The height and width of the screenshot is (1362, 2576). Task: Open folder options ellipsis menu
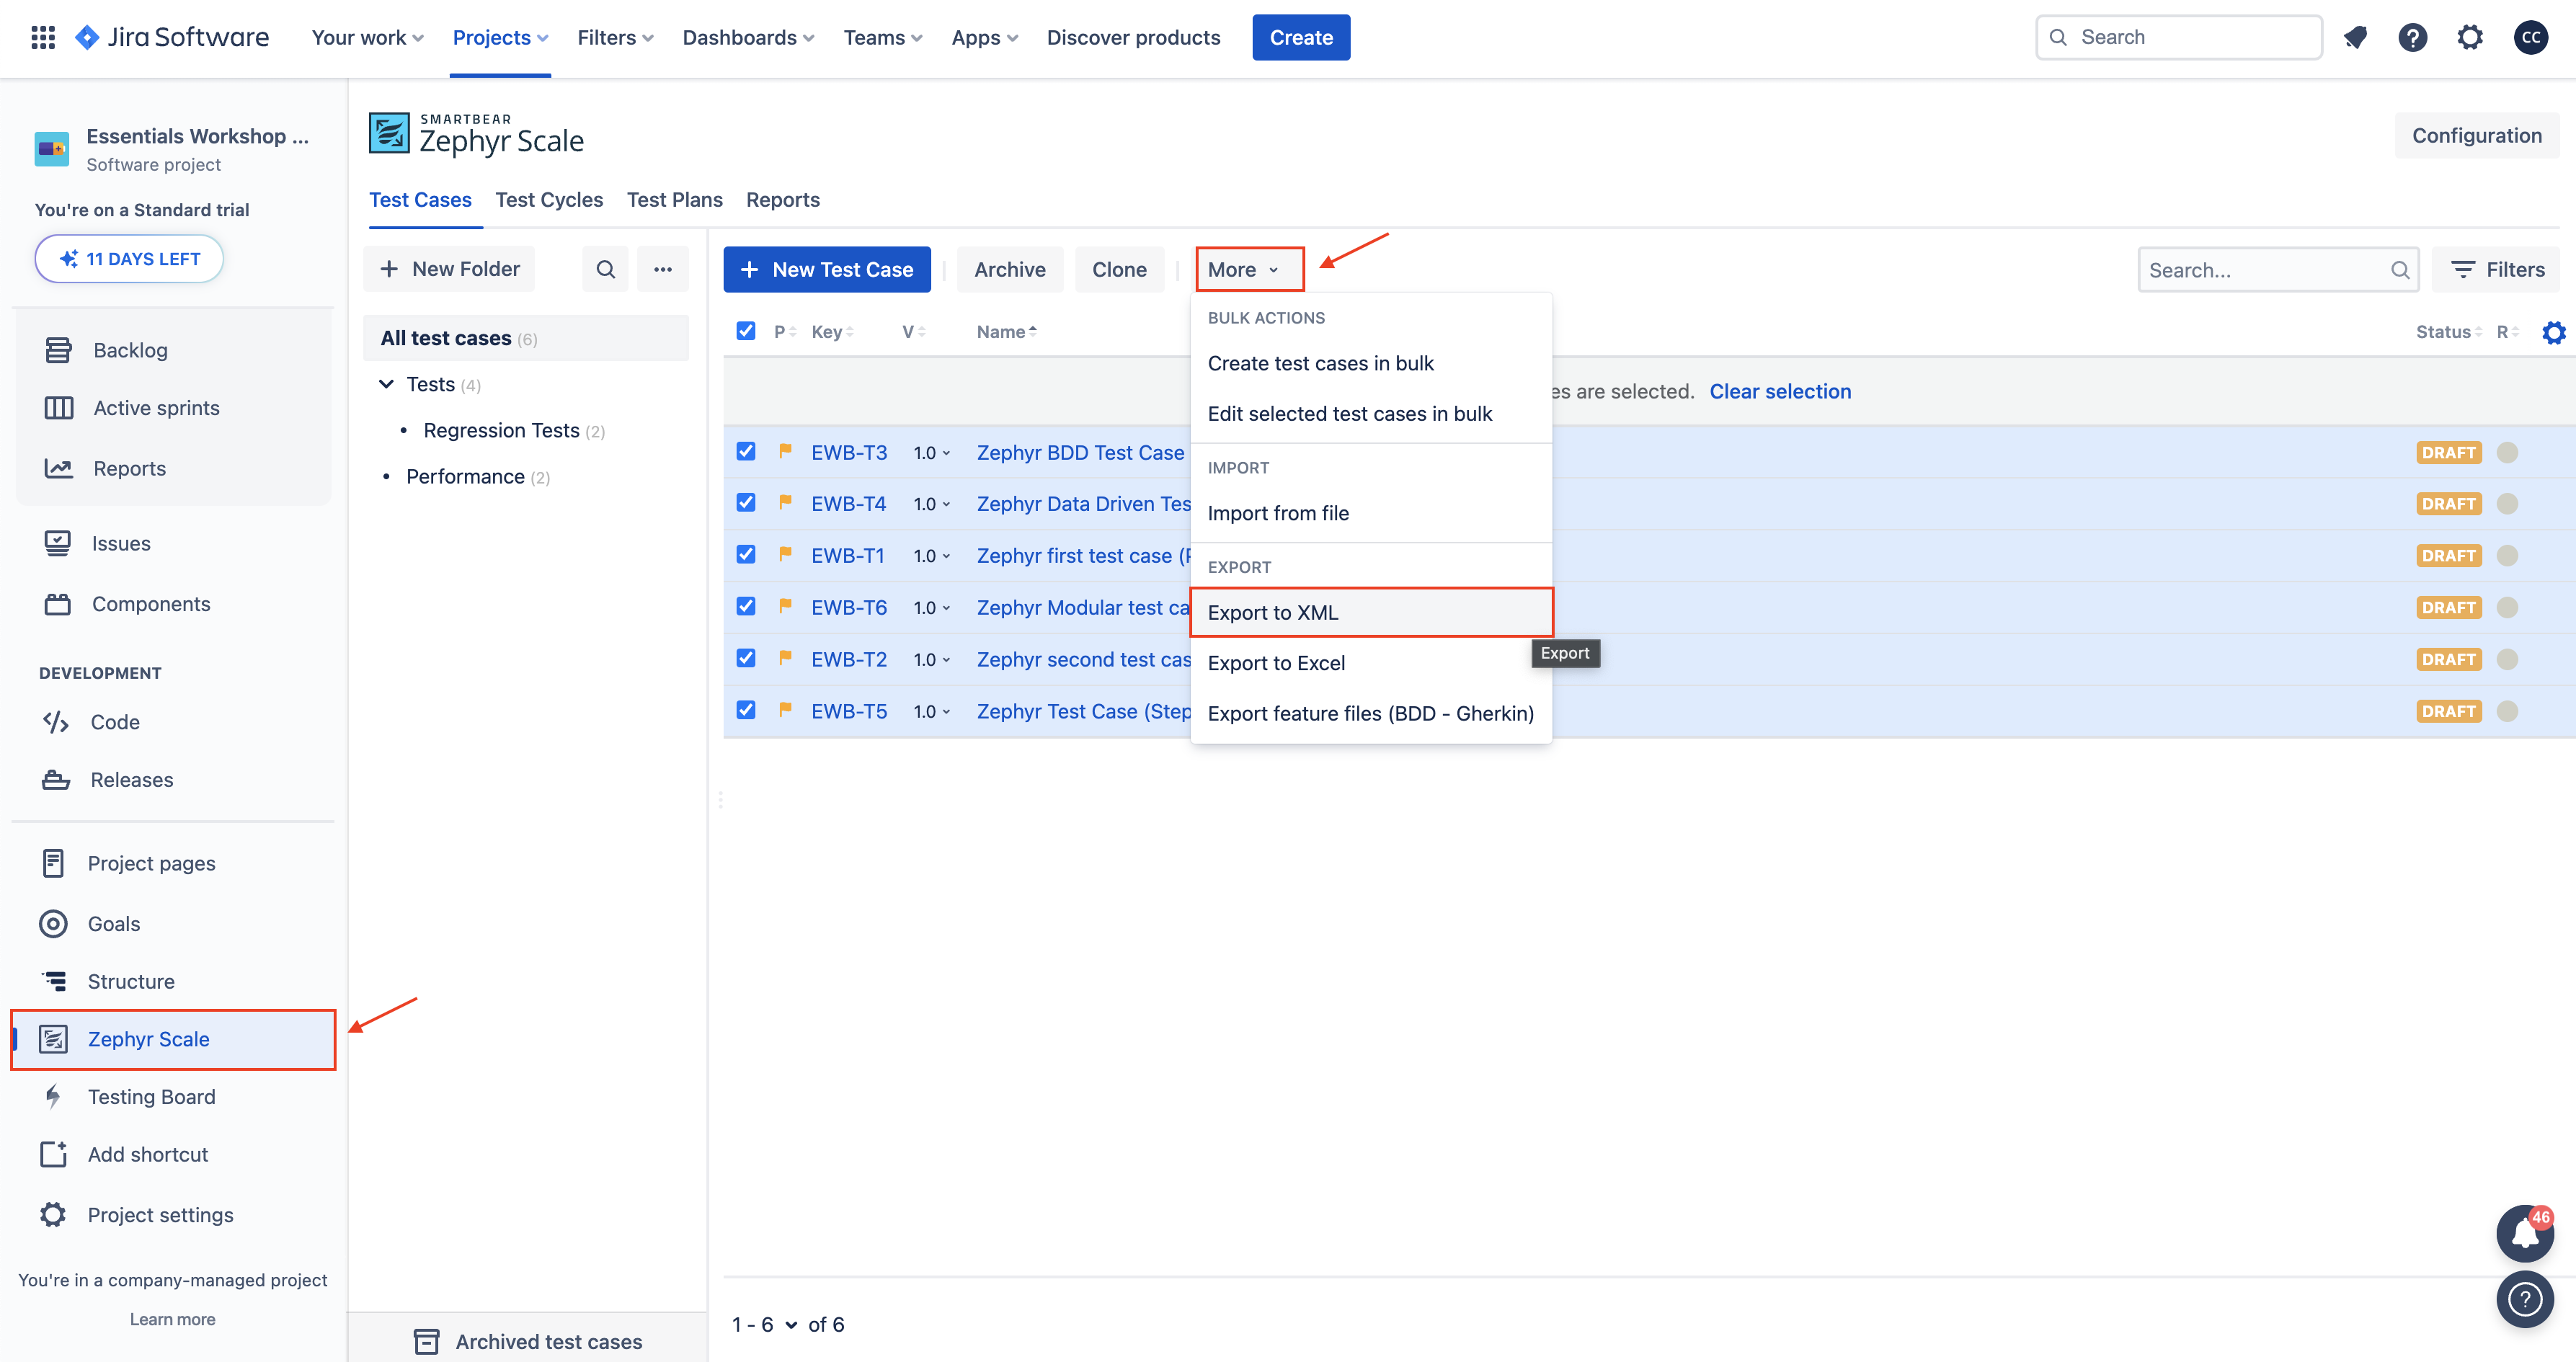[663, 269]
